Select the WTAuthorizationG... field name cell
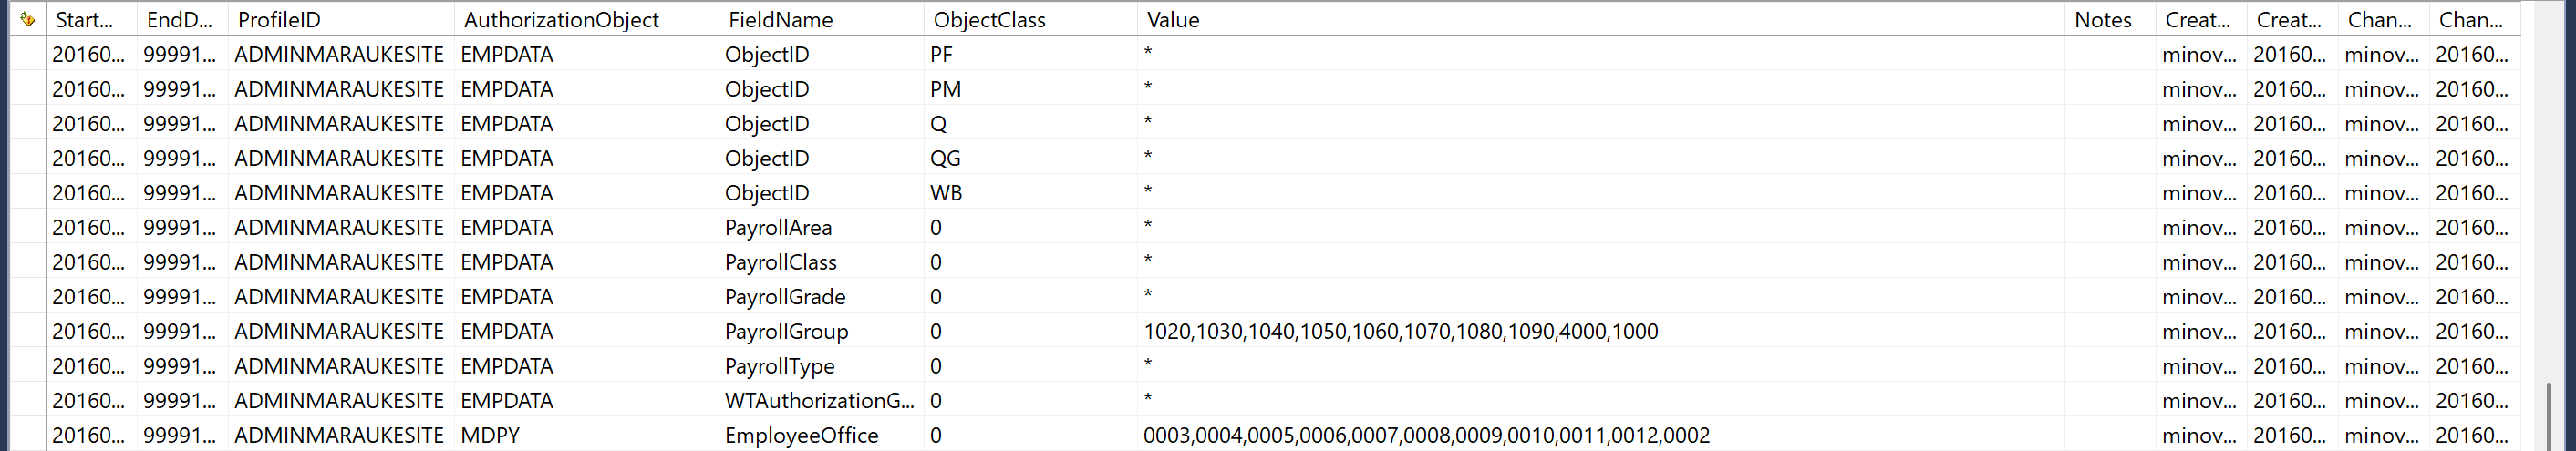This screenshot has height=451, width=2576. [819, 401]
